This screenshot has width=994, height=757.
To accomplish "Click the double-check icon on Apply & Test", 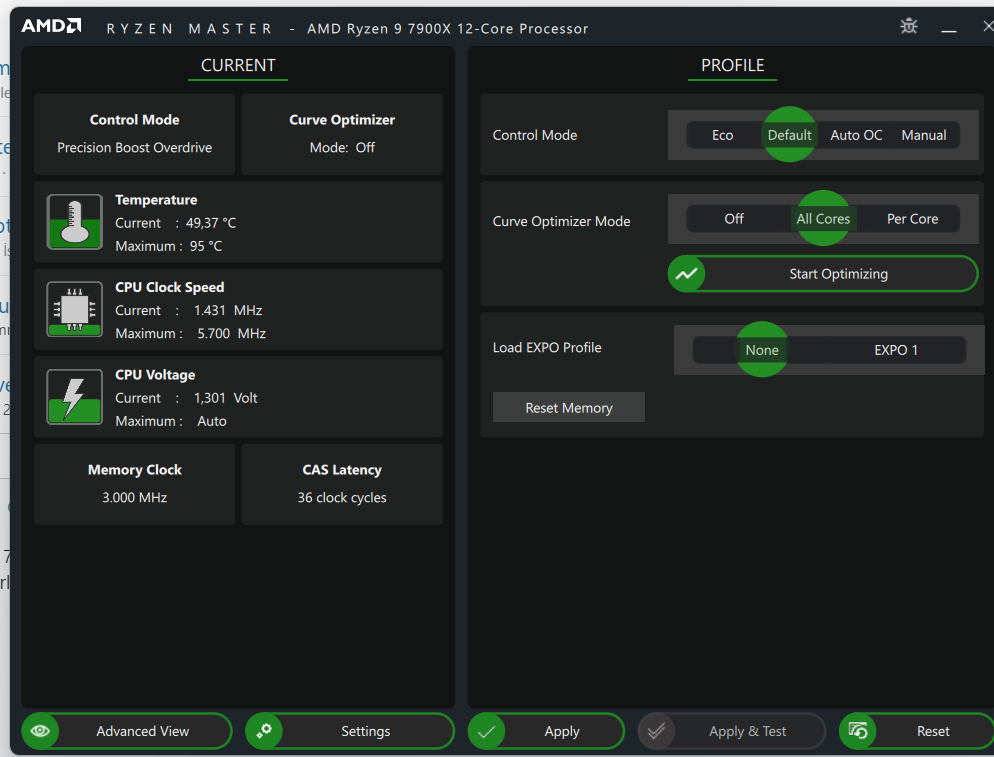I will tap(657, 731).
